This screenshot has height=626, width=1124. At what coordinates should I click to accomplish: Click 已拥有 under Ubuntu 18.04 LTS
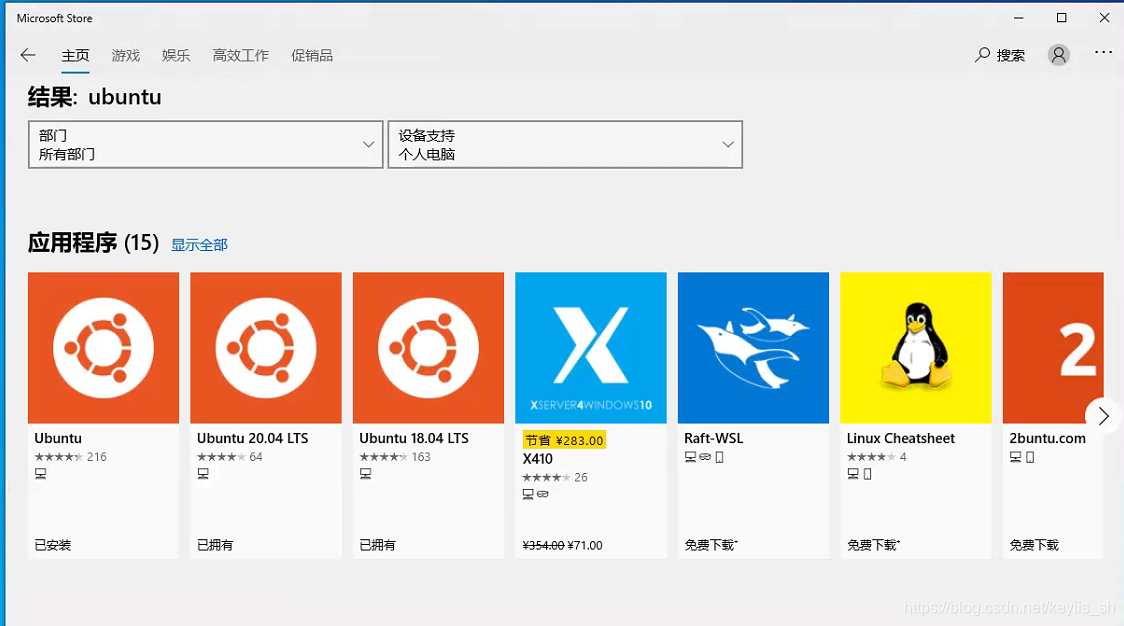[x=378, y=546]
